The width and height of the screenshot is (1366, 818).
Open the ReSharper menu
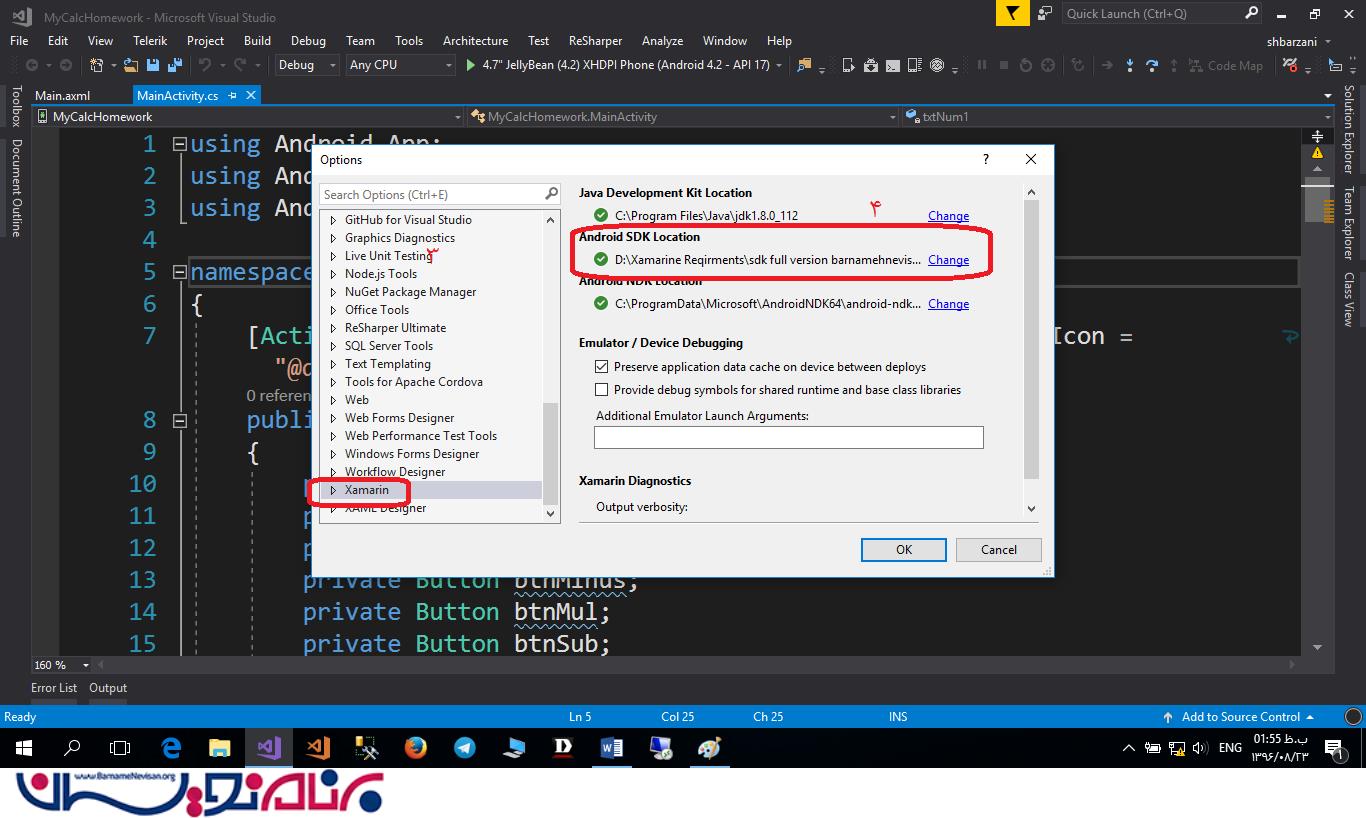595,41
